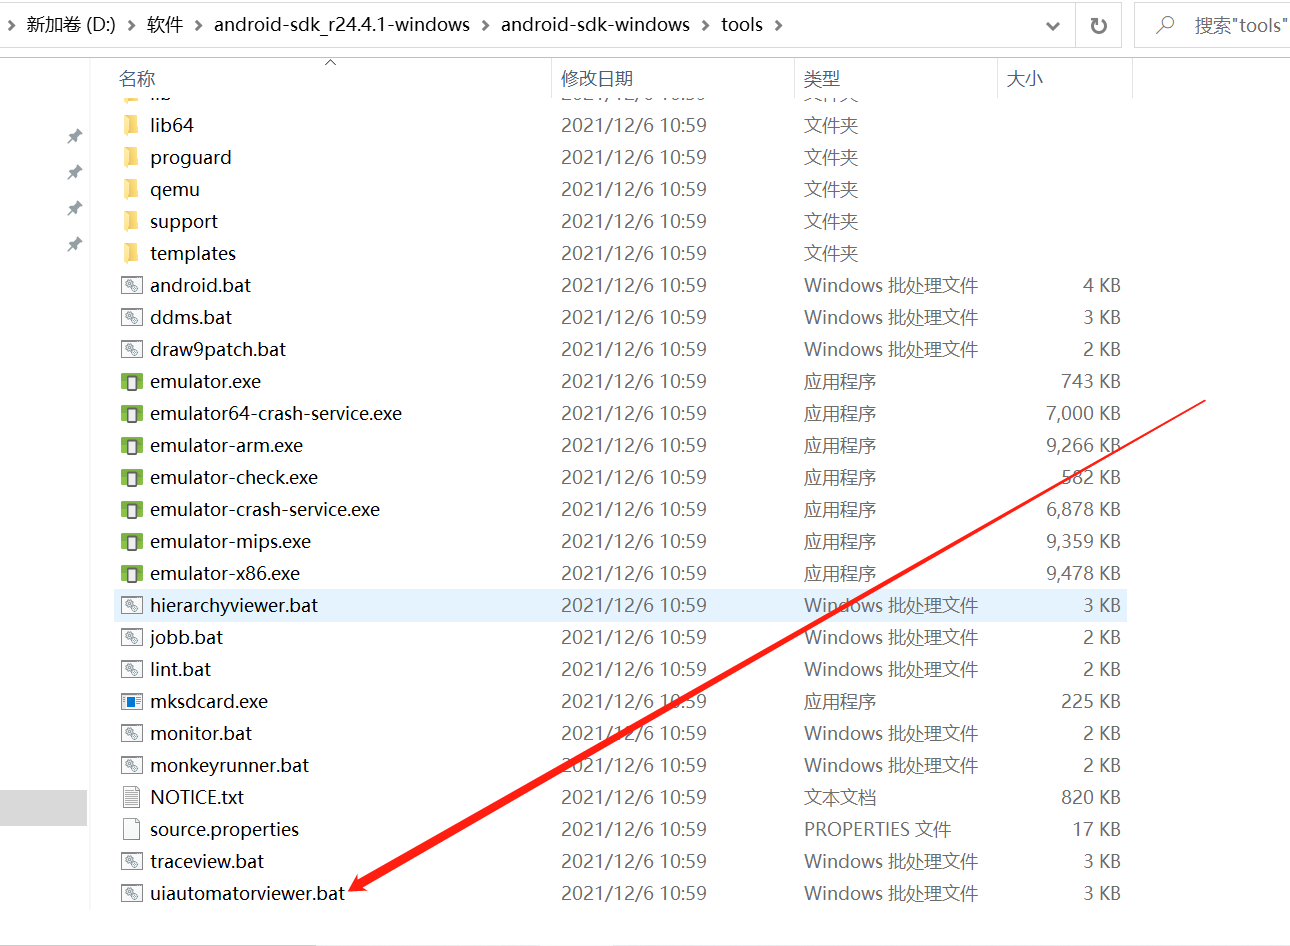Click the source.properties file icon

[131, 829]
